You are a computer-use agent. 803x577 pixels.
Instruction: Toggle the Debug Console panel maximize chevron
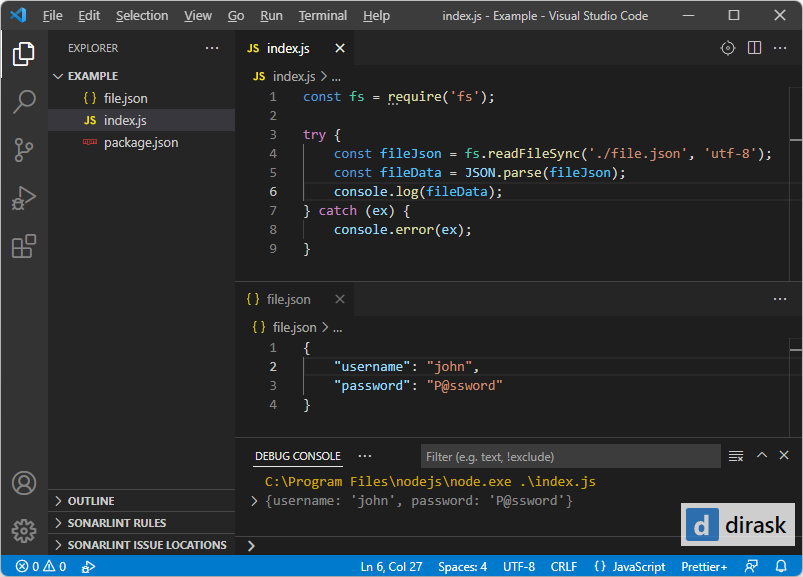[x=761, y=455]
